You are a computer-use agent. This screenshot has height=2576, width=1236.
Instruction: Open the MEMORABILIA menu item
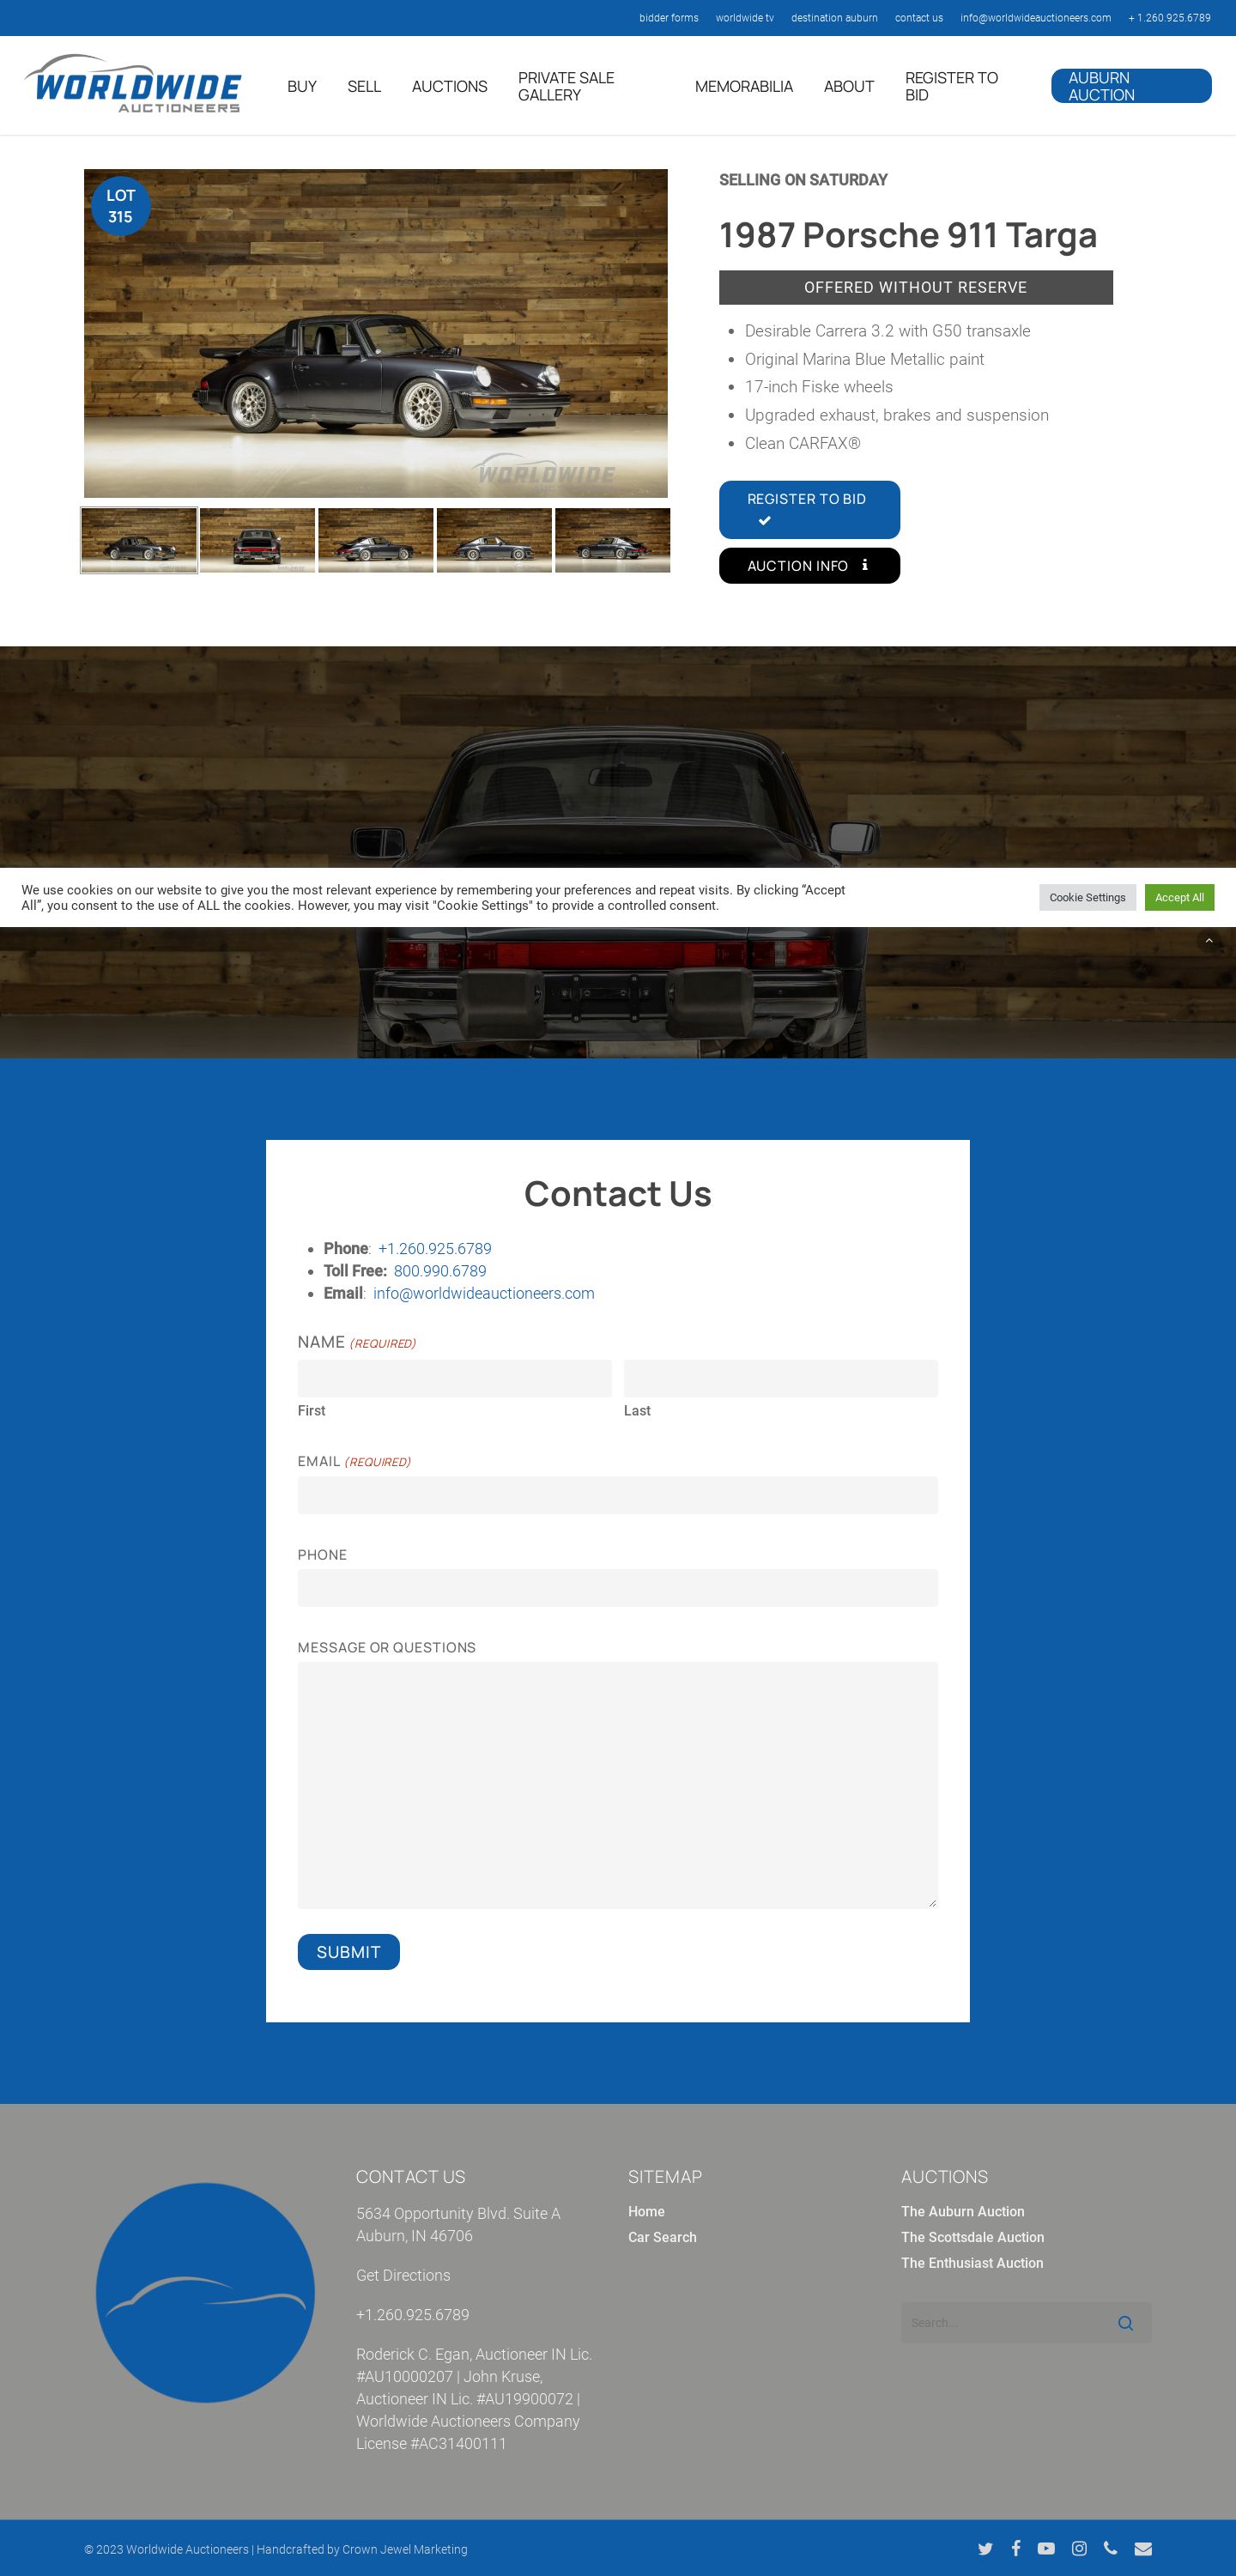pos(743,86)
